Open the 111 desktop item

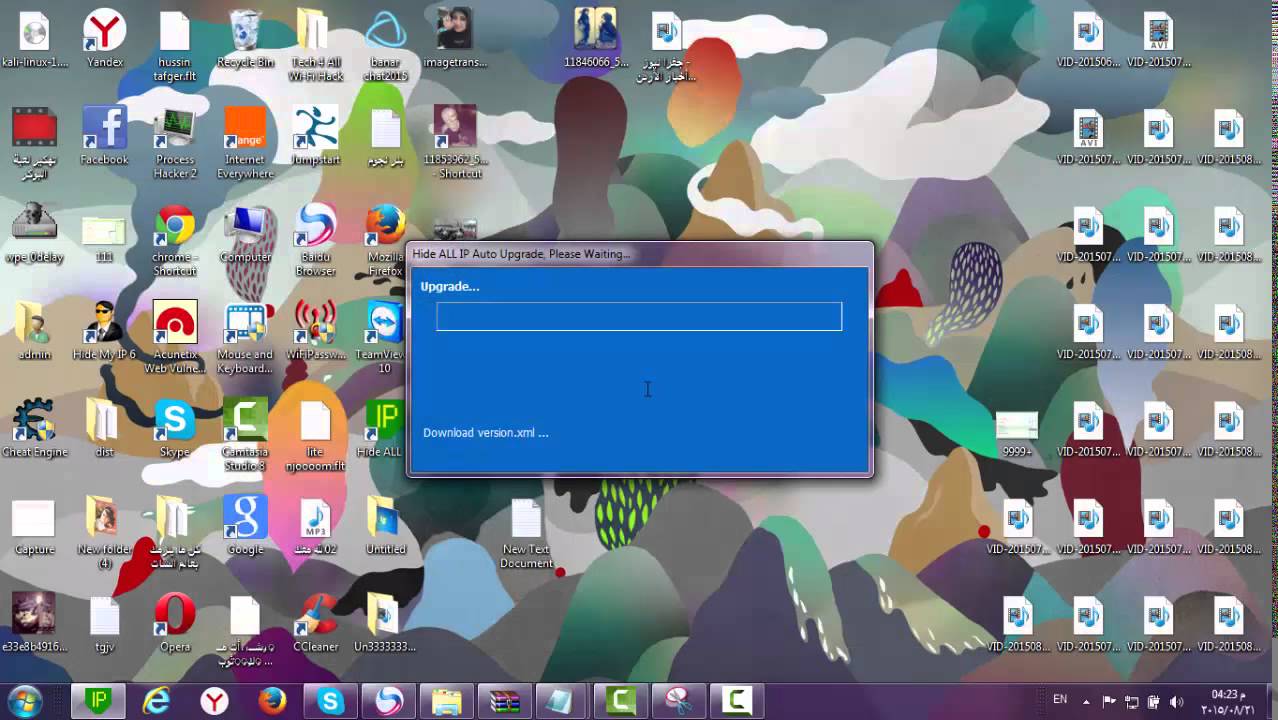(x=104, y=240)
